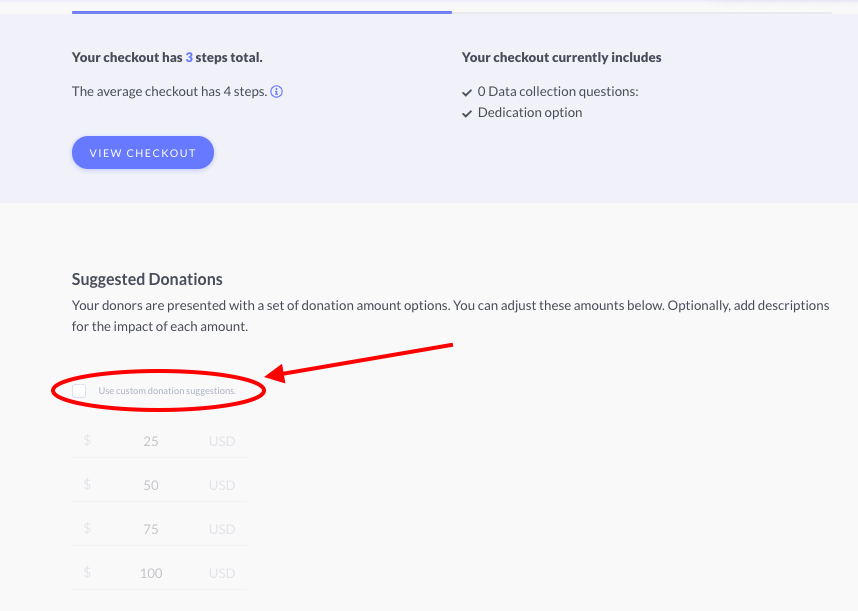The width and height of the screenshot is (858, 611).
Task: Click the dollar sign in the 100 amount row
Action: 87,572
